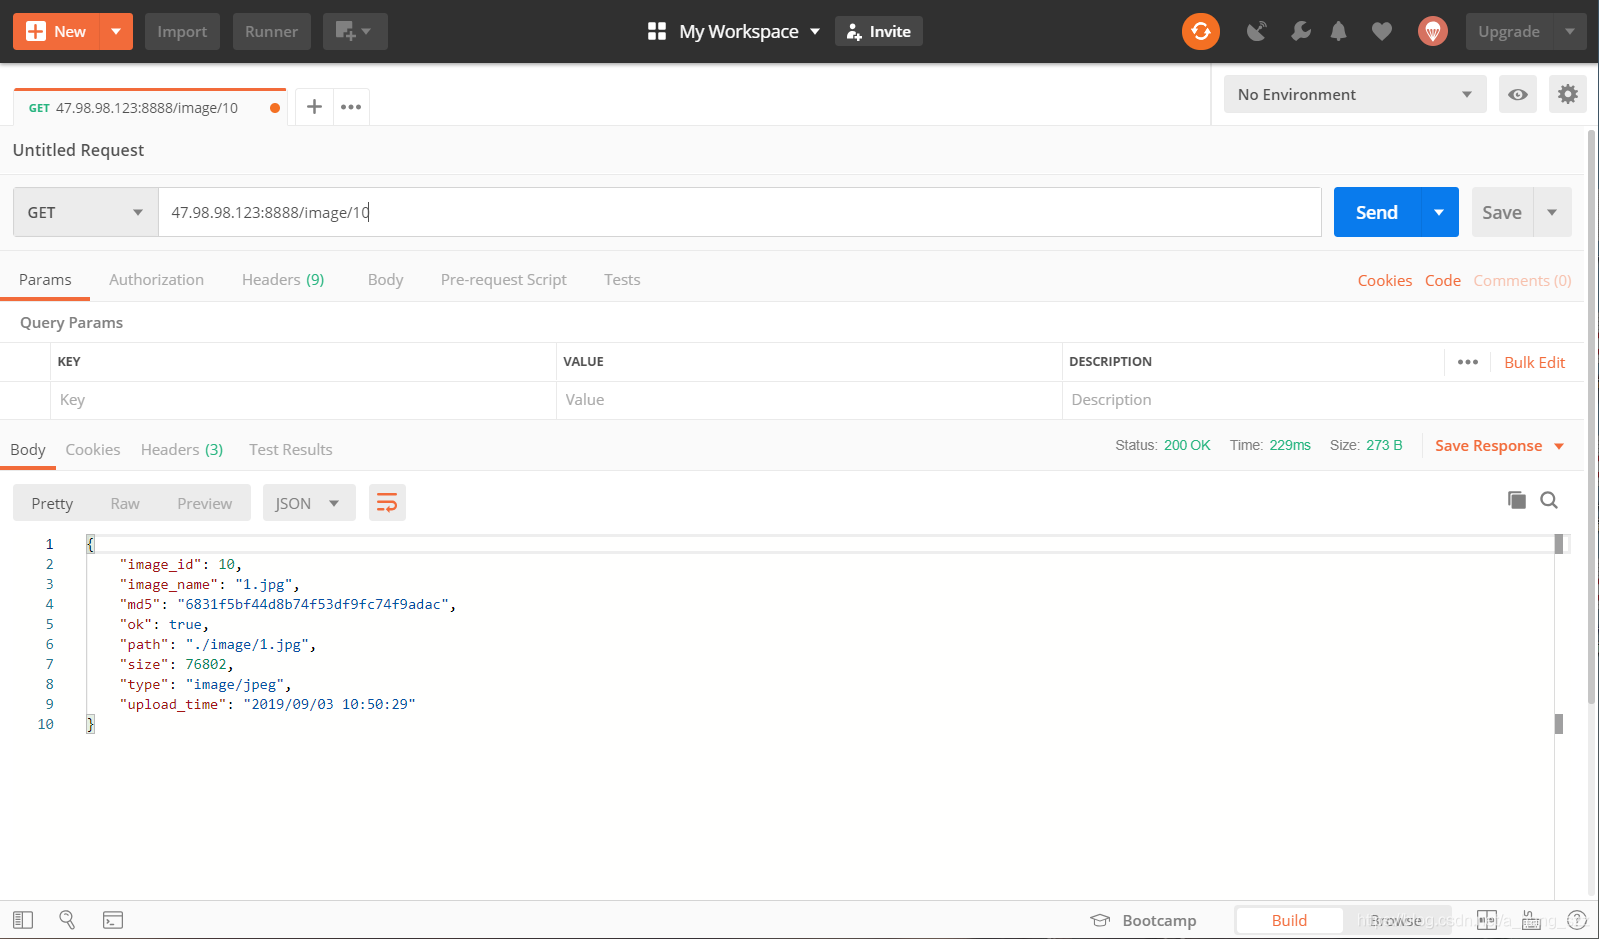
Task: Click the request URL field
Action: [740, 212]
